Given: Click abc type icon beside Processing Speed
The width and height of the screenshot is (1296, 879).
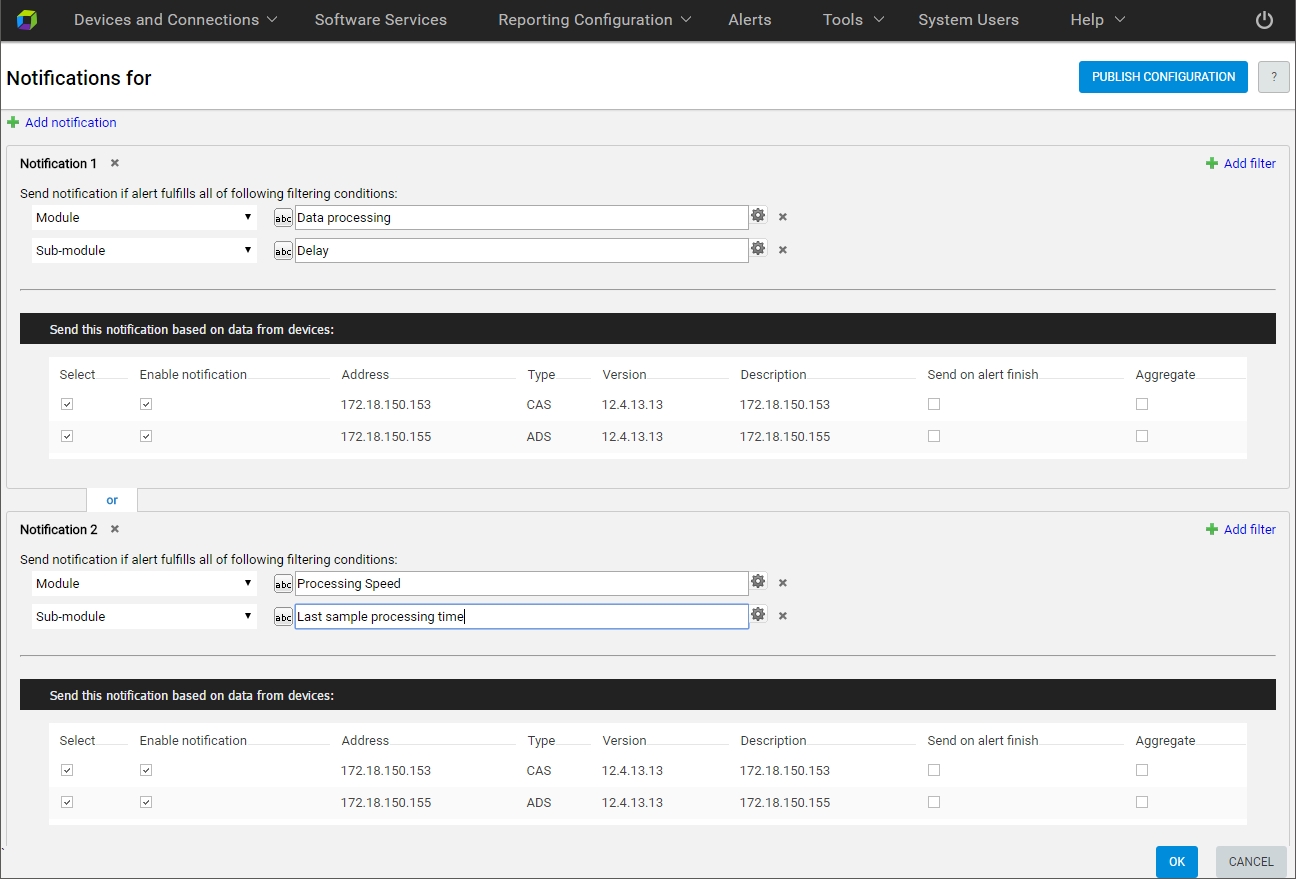Looking at the screenshot, I should coord(283,584).
